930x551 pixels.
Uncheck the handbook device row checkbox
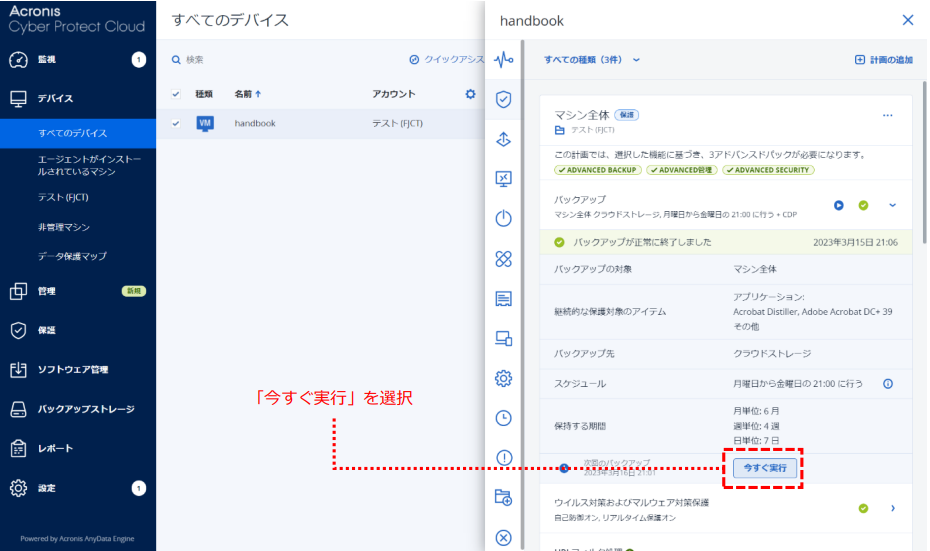pos(176,123)
